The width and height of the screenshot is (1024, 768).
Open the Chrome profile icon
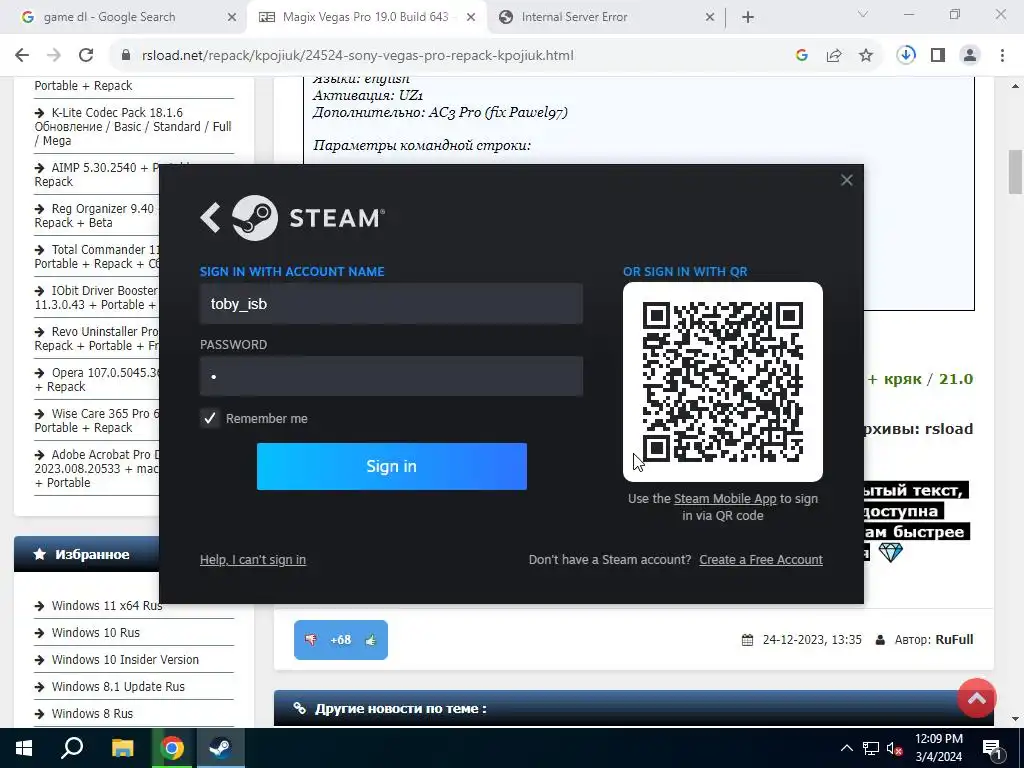pyautogui.click(x=970, y=56)
